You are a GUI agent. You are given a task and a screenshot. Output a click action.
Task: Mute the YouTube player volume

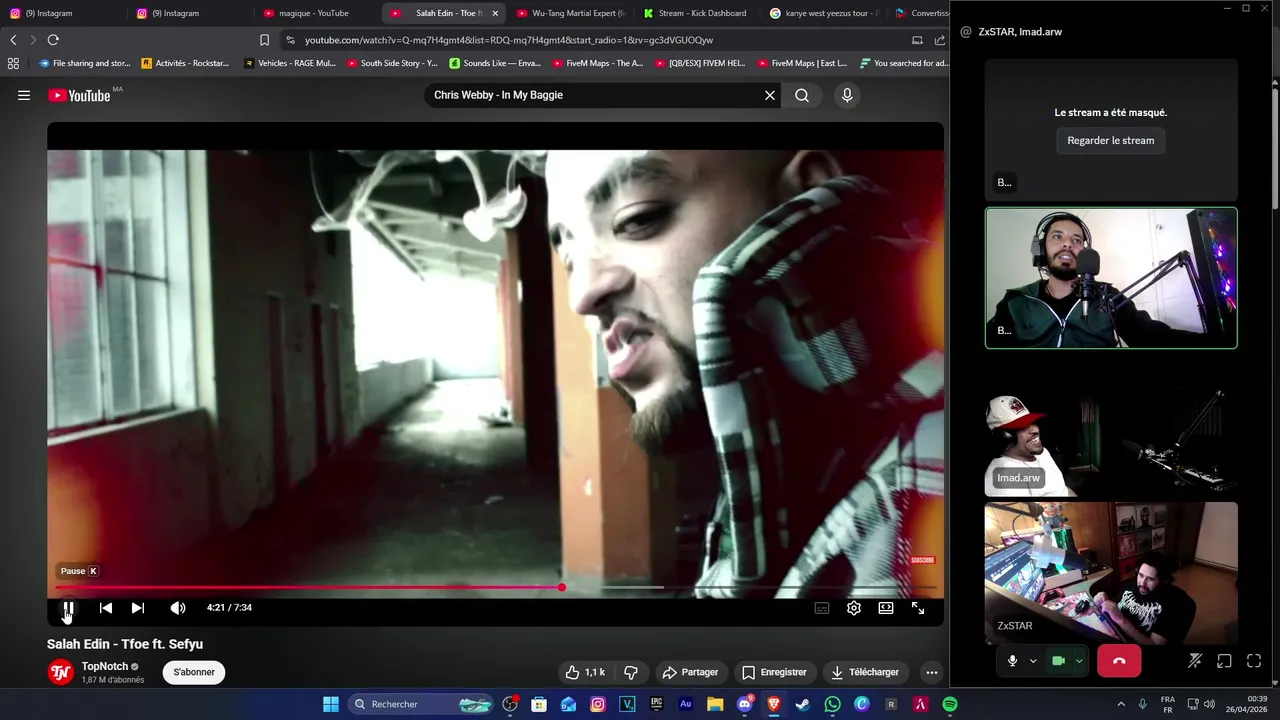point(178,608)
